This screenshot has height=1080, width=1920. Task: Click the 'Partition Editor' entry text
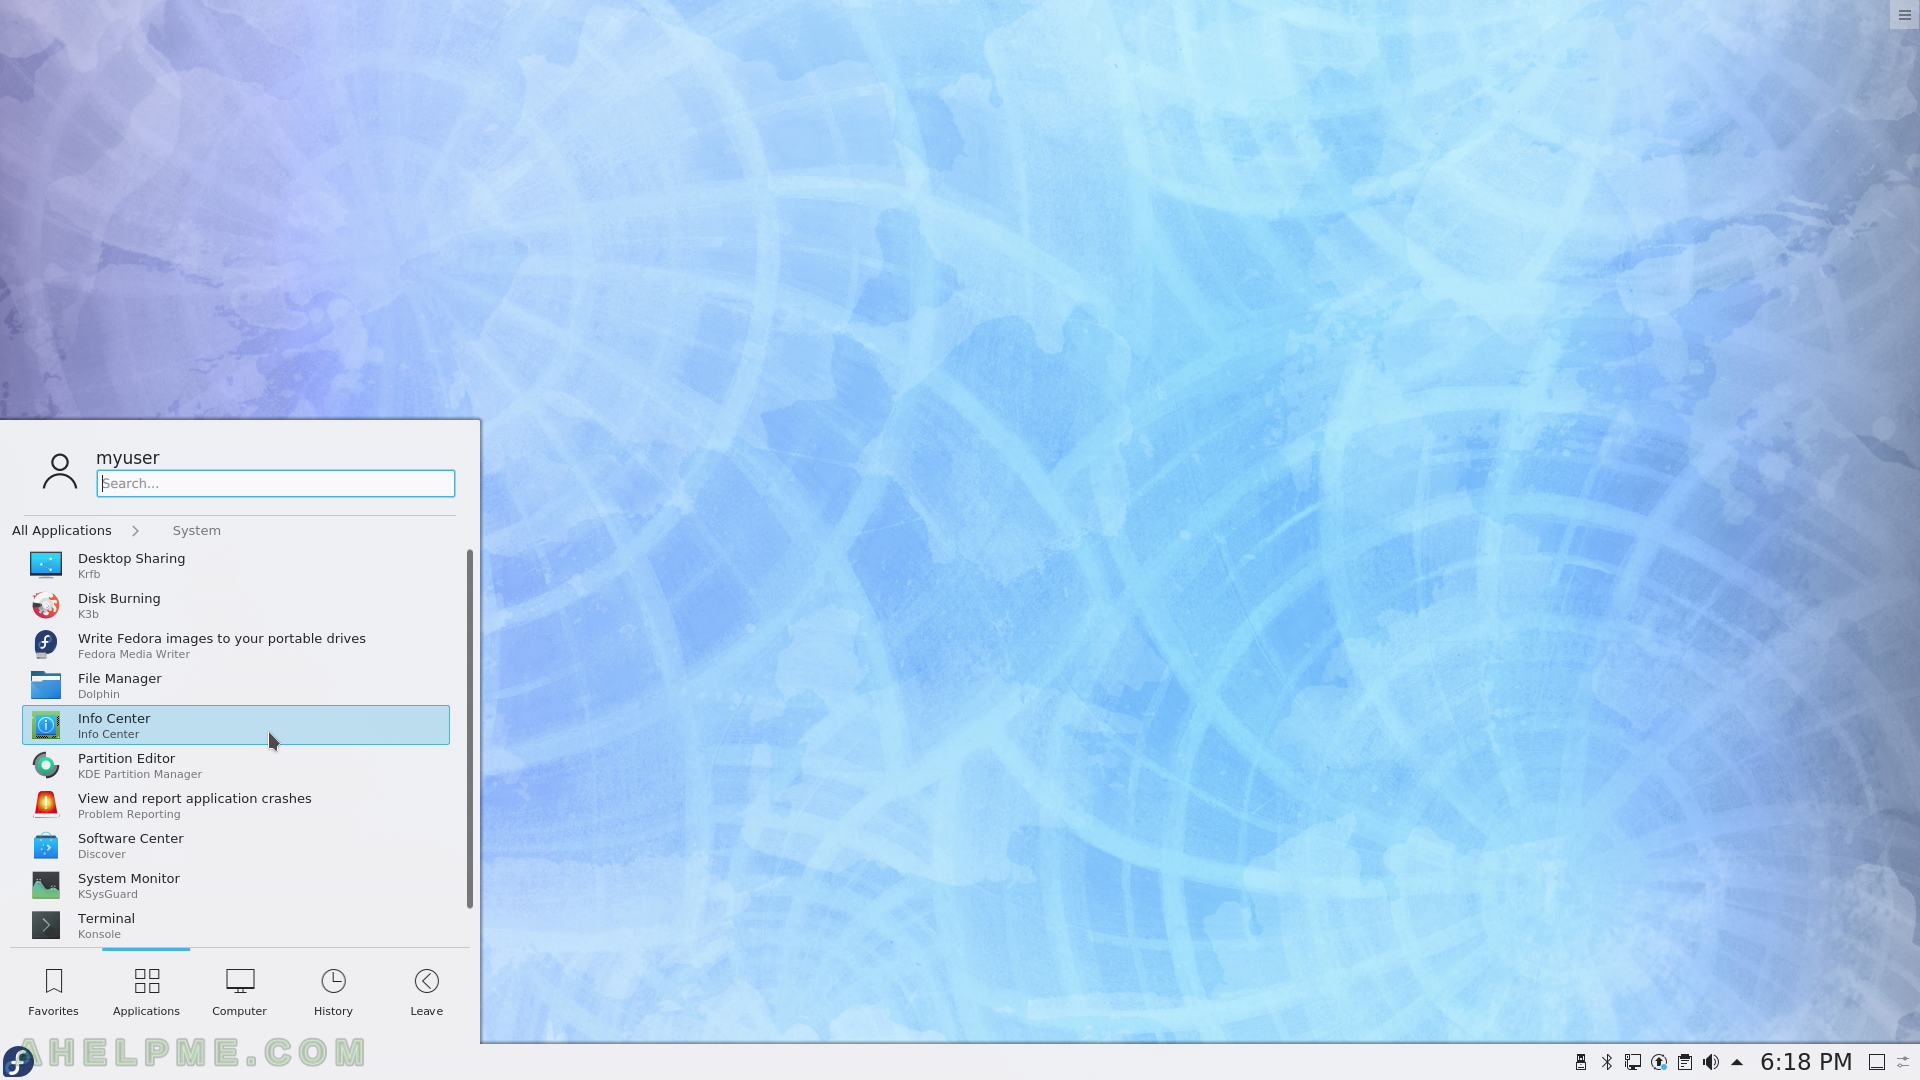pyautogui.click(x=126, y=759)
